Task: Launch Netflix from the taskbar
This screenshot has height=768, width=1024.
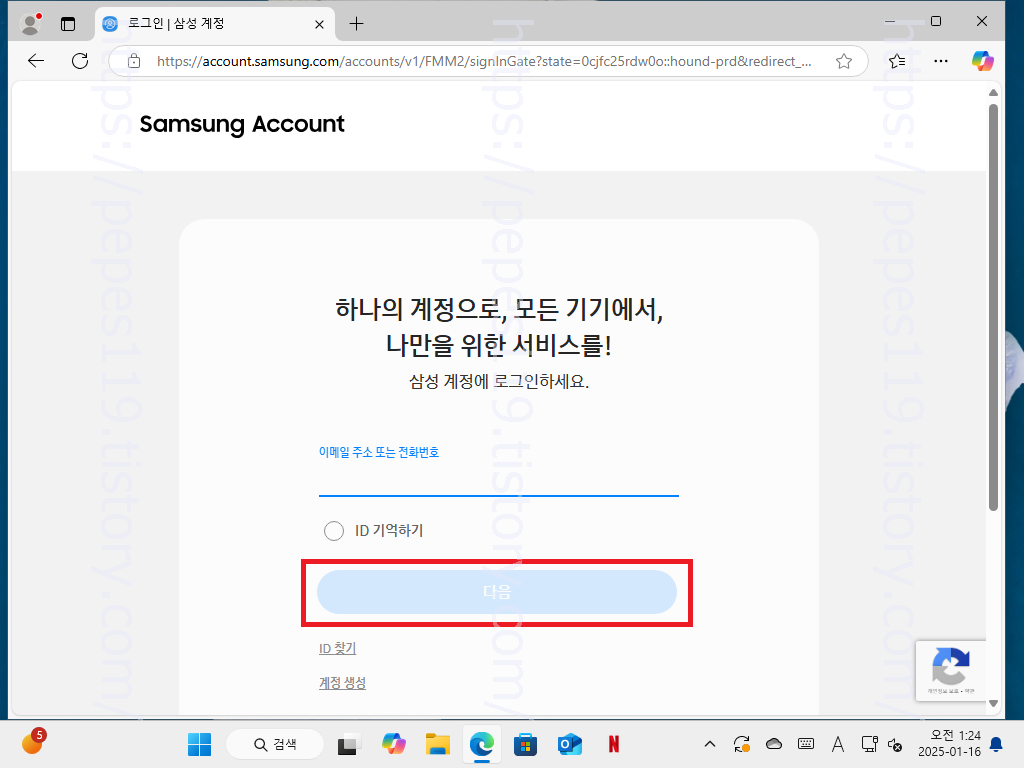Action: pyautogui.click(x=613, y=744)
